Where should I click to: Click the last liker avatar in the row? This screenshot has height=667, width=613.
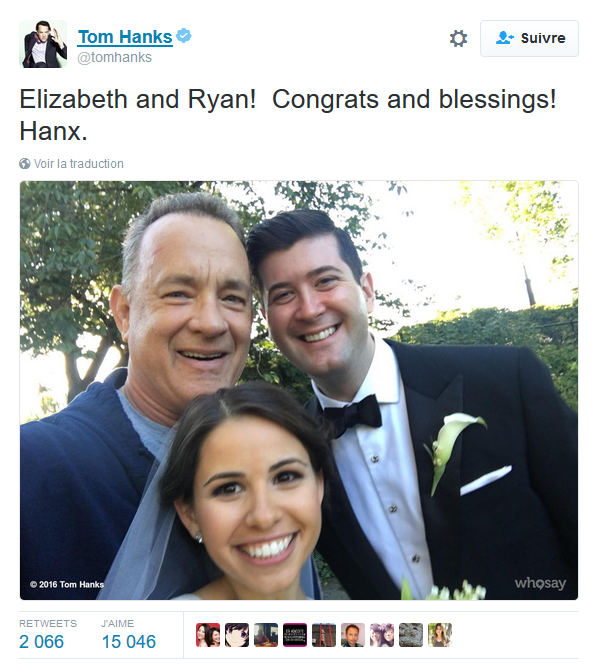coord(440,635)
